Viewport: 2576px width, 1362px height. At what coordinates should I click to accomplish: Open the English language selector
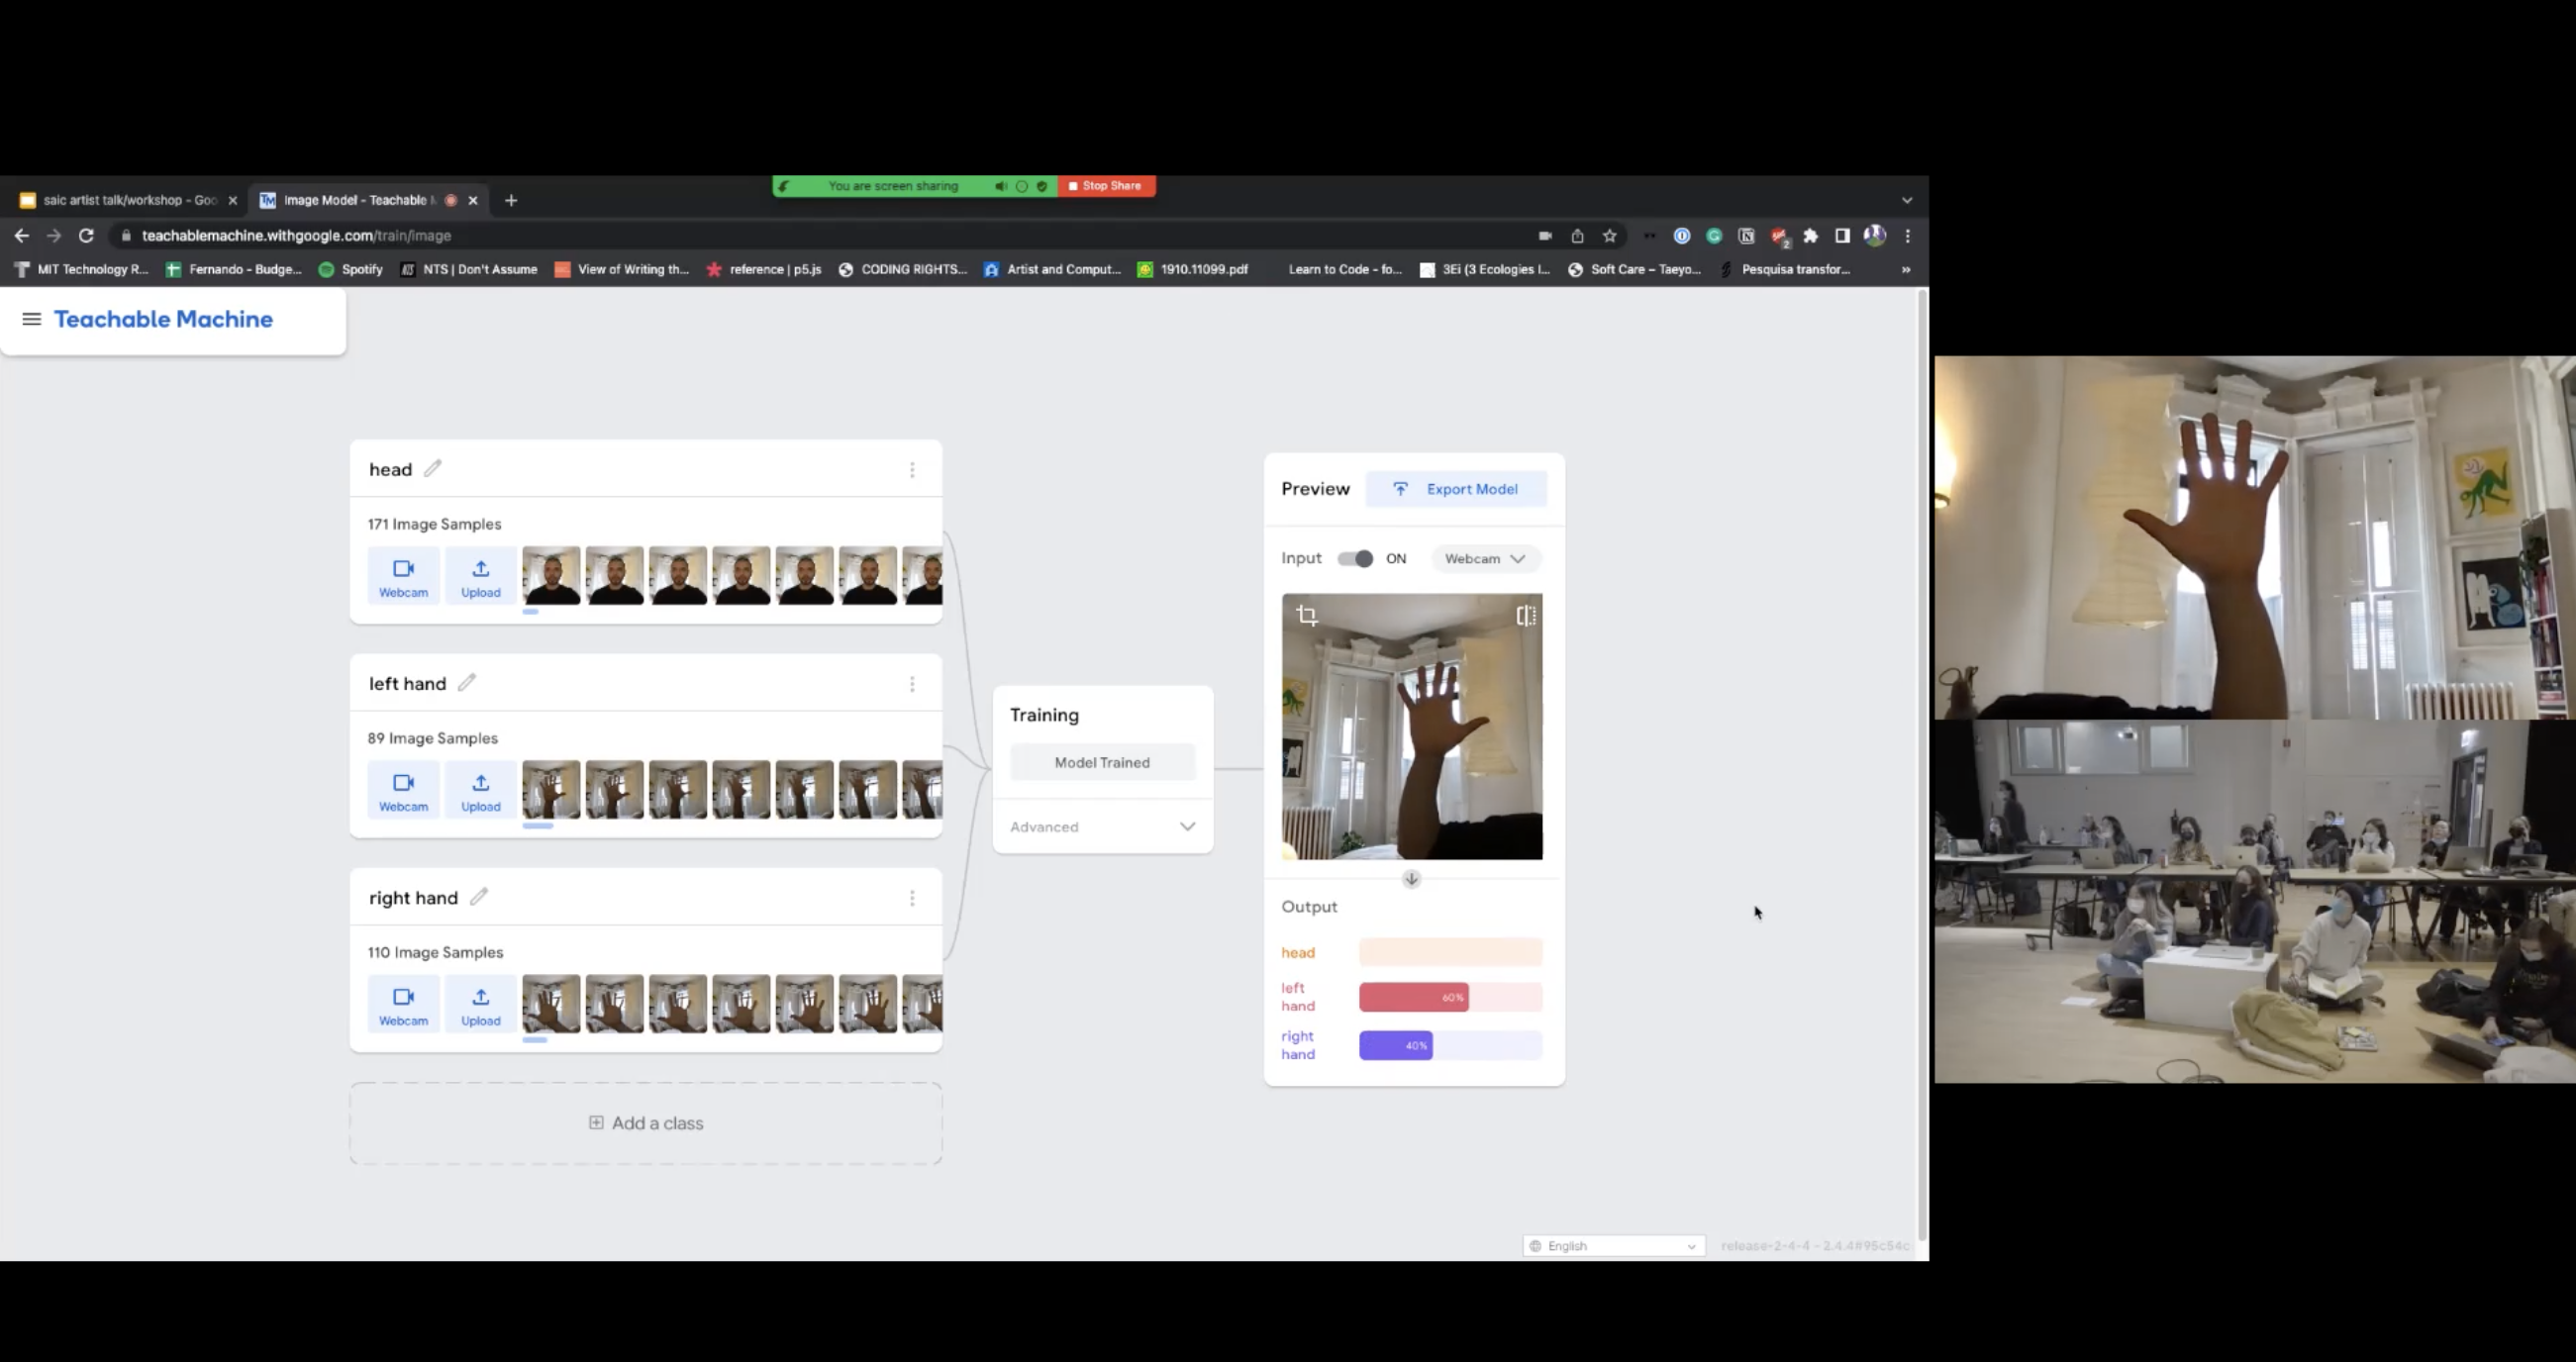click(x=1613, y=1246)
